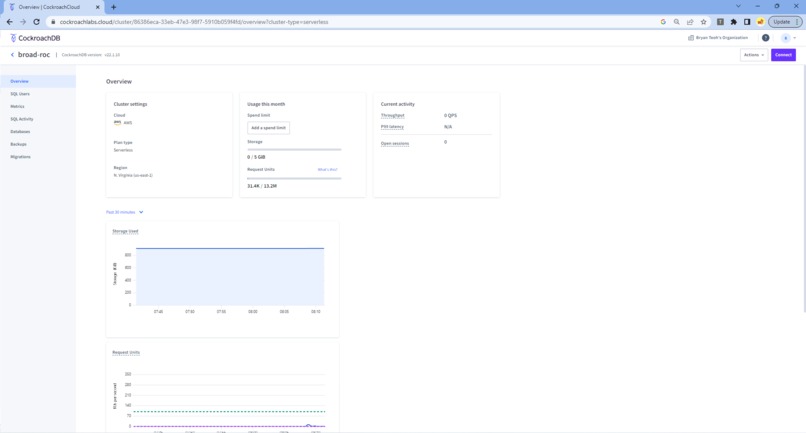Click the AWS cloud logo

(x=117, y=123)
